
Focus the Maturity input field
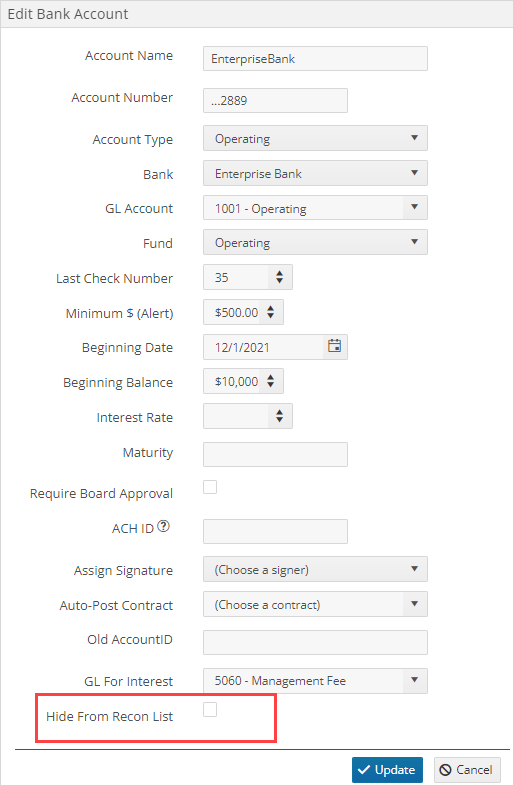(275, 455)
